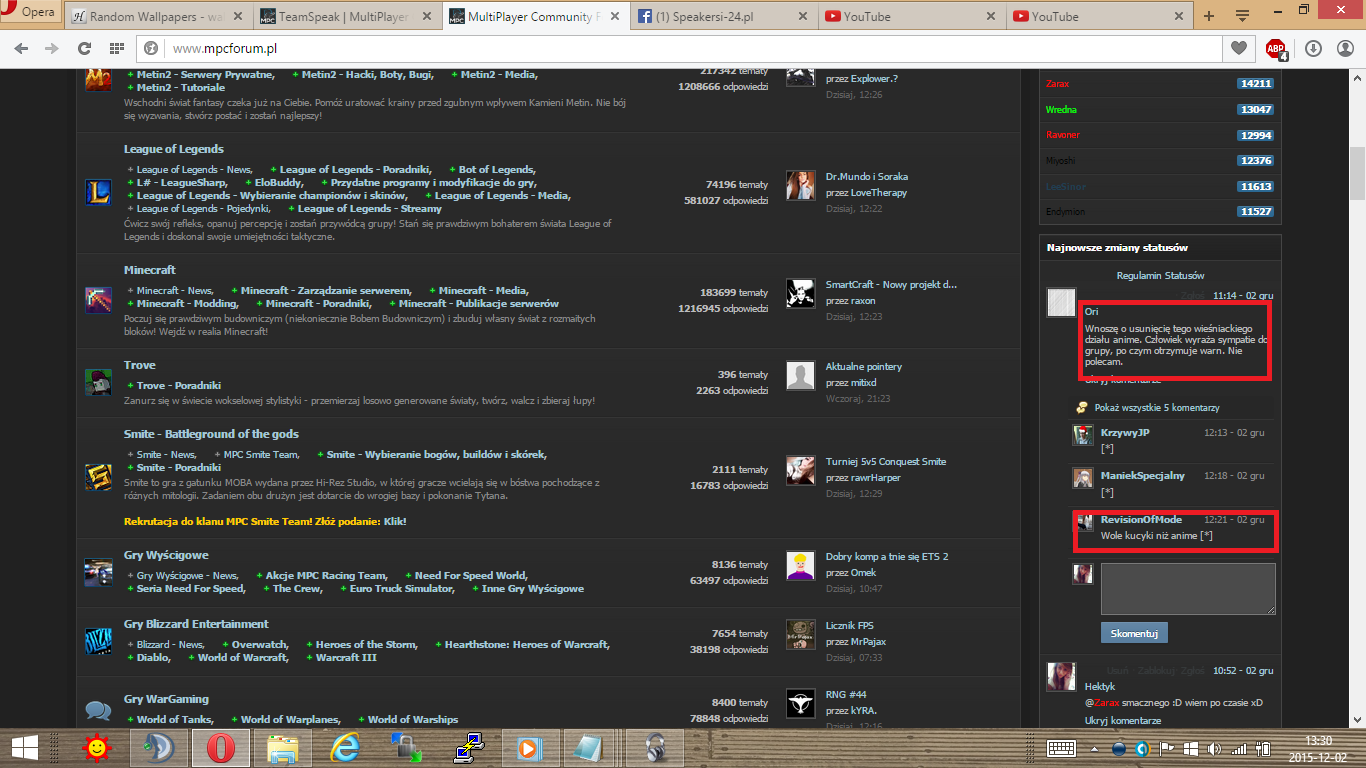This screenshot has width=1366, height=768.
Task: Reload the current page
Action: click(85, 48)
